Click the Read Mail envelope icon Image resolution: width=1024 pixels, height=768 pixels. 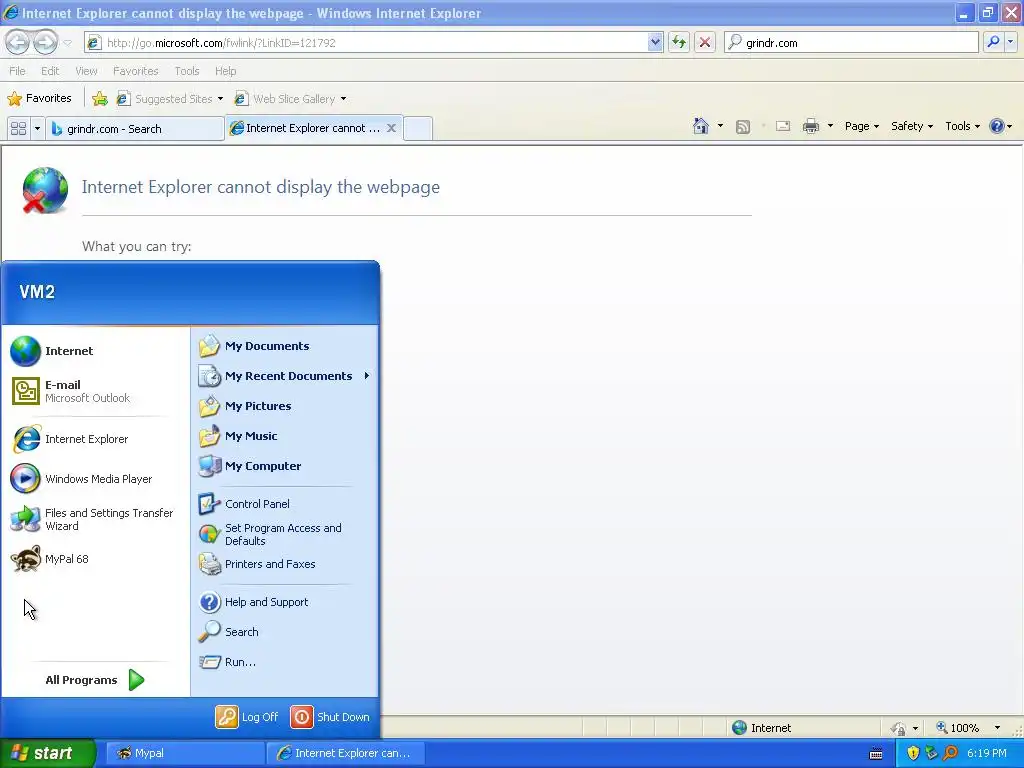click(783, 126)
